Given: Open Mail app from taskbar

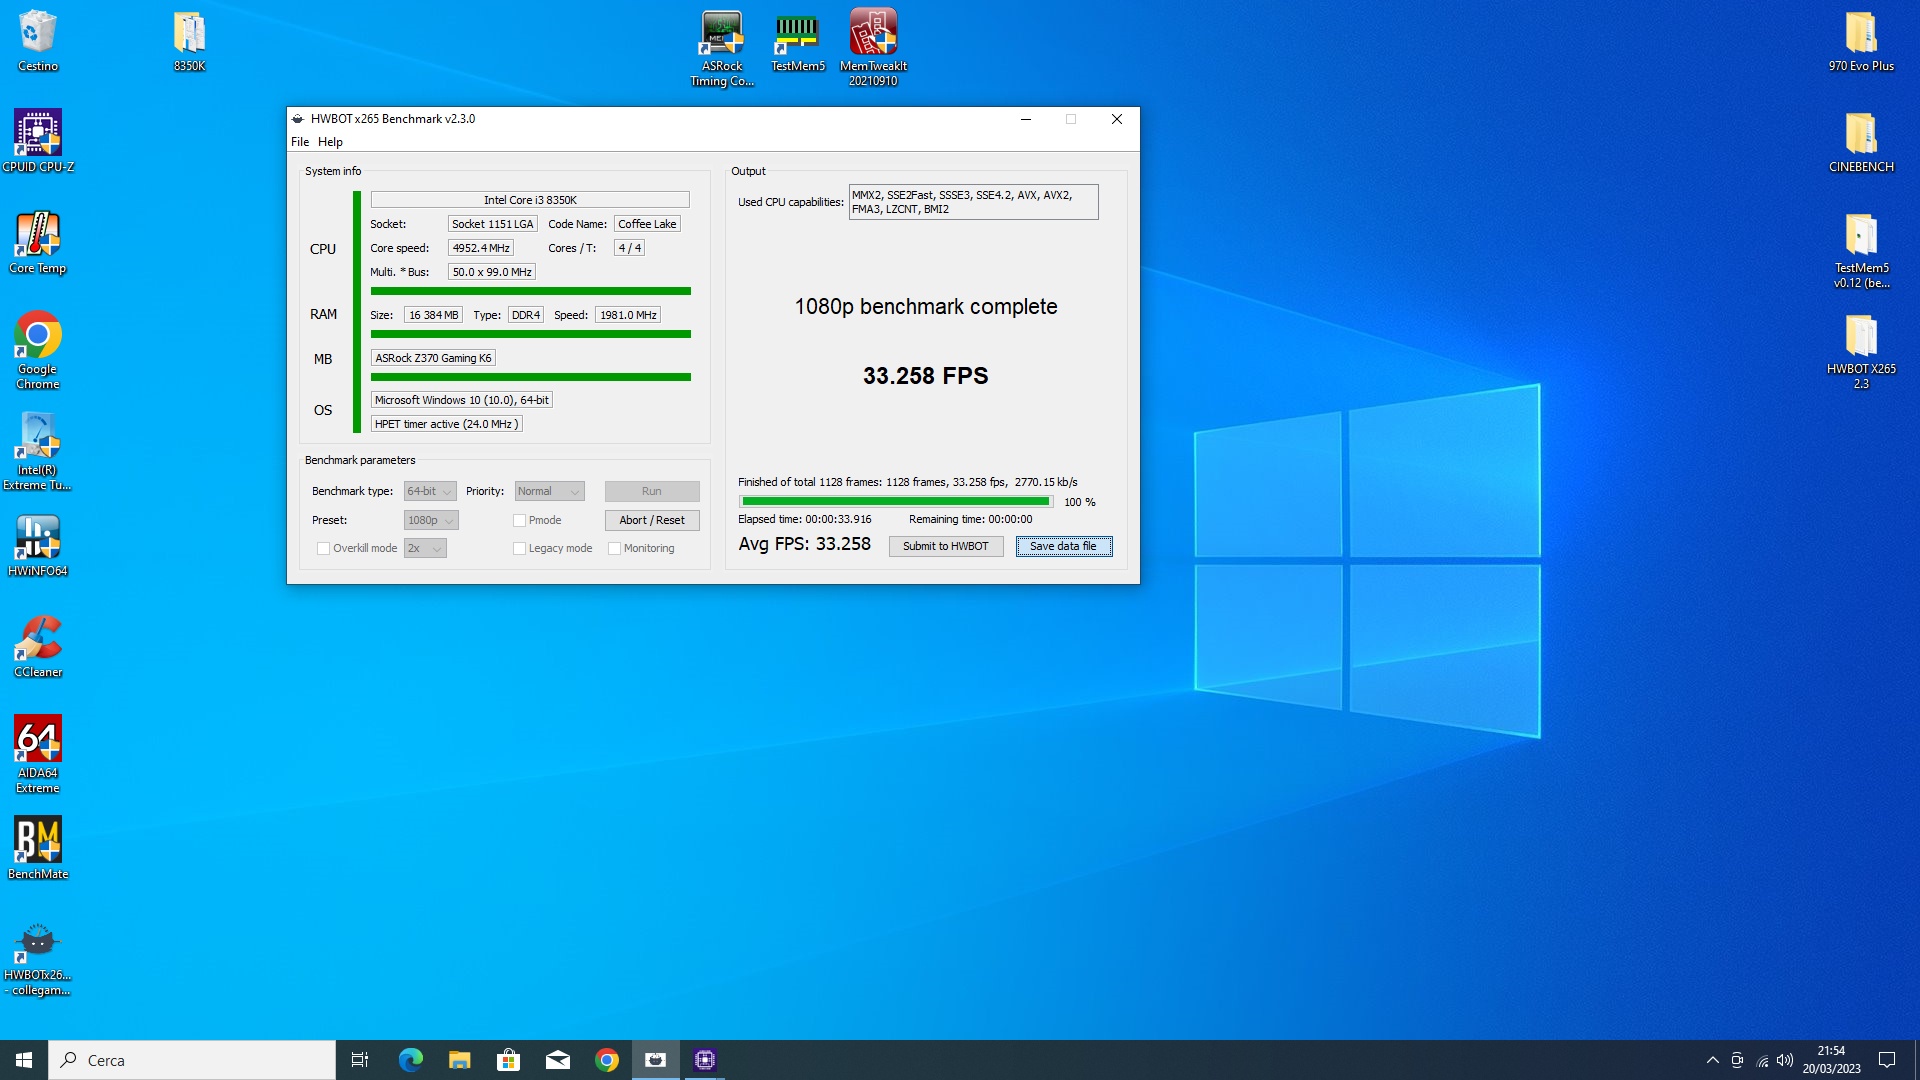Looking at the screenshot, I should pyautogui.click(x=557, y=1060).
